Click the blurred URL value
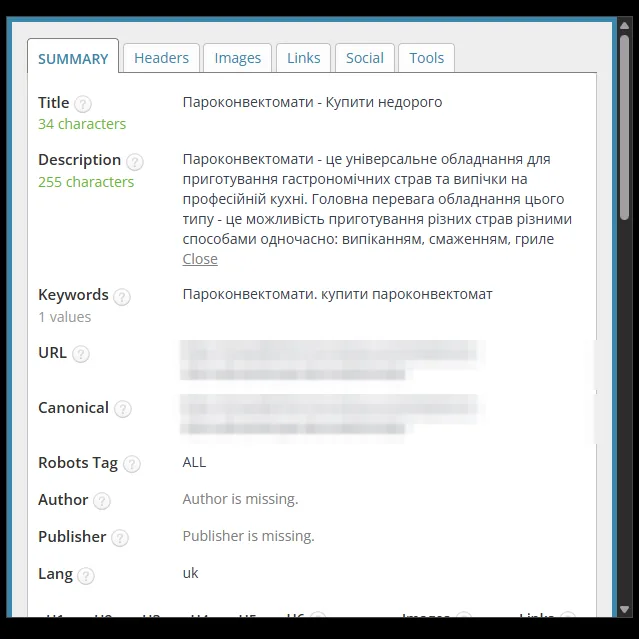Image resolution: width=639 pixels, height=639 pixels. [332, 360]
